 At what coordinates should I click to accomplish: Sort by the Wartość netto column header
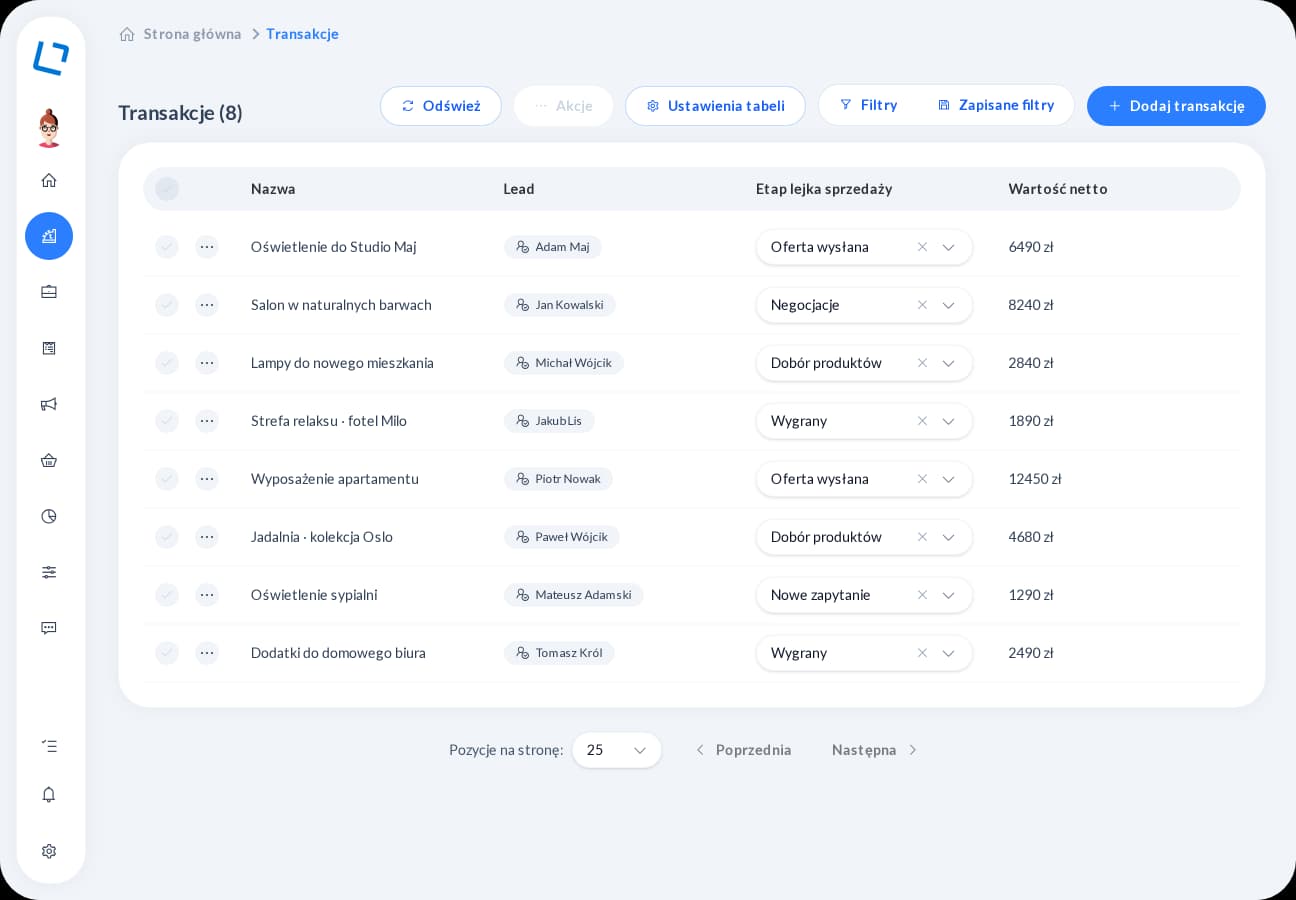click(1058, 189)
